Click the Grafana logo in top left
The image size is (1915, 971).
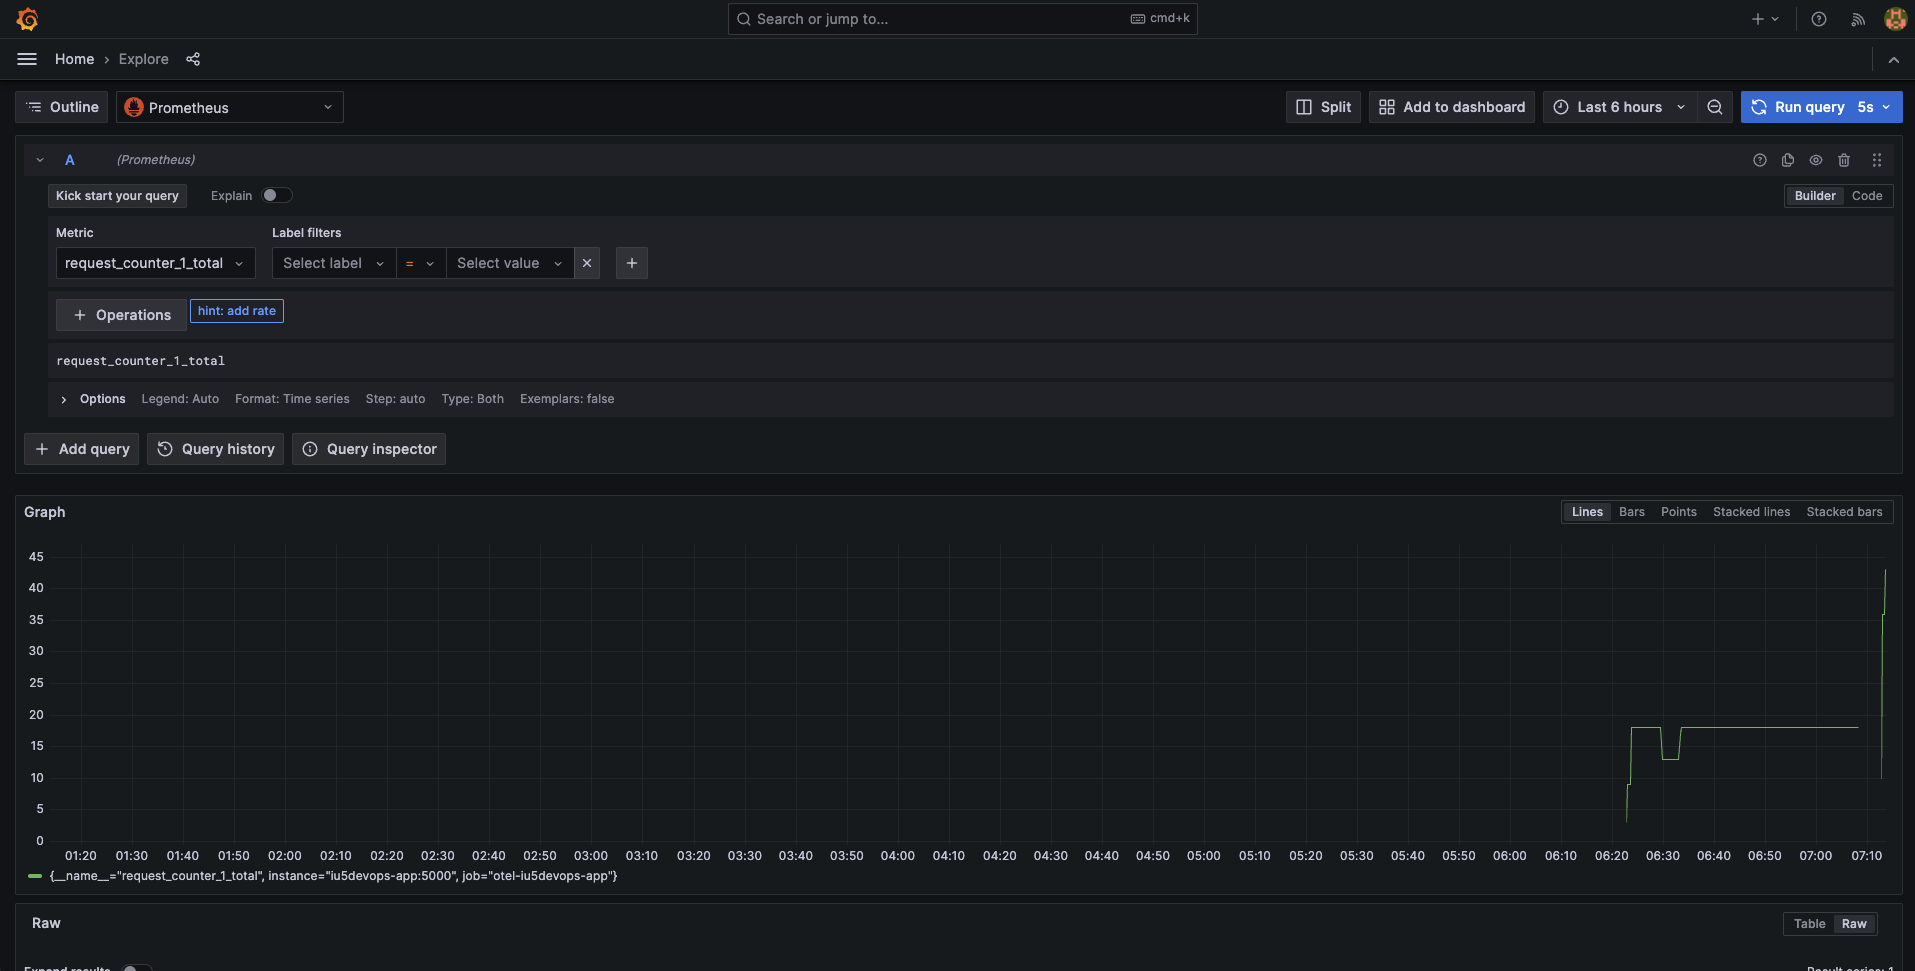(x=27, y=18)
